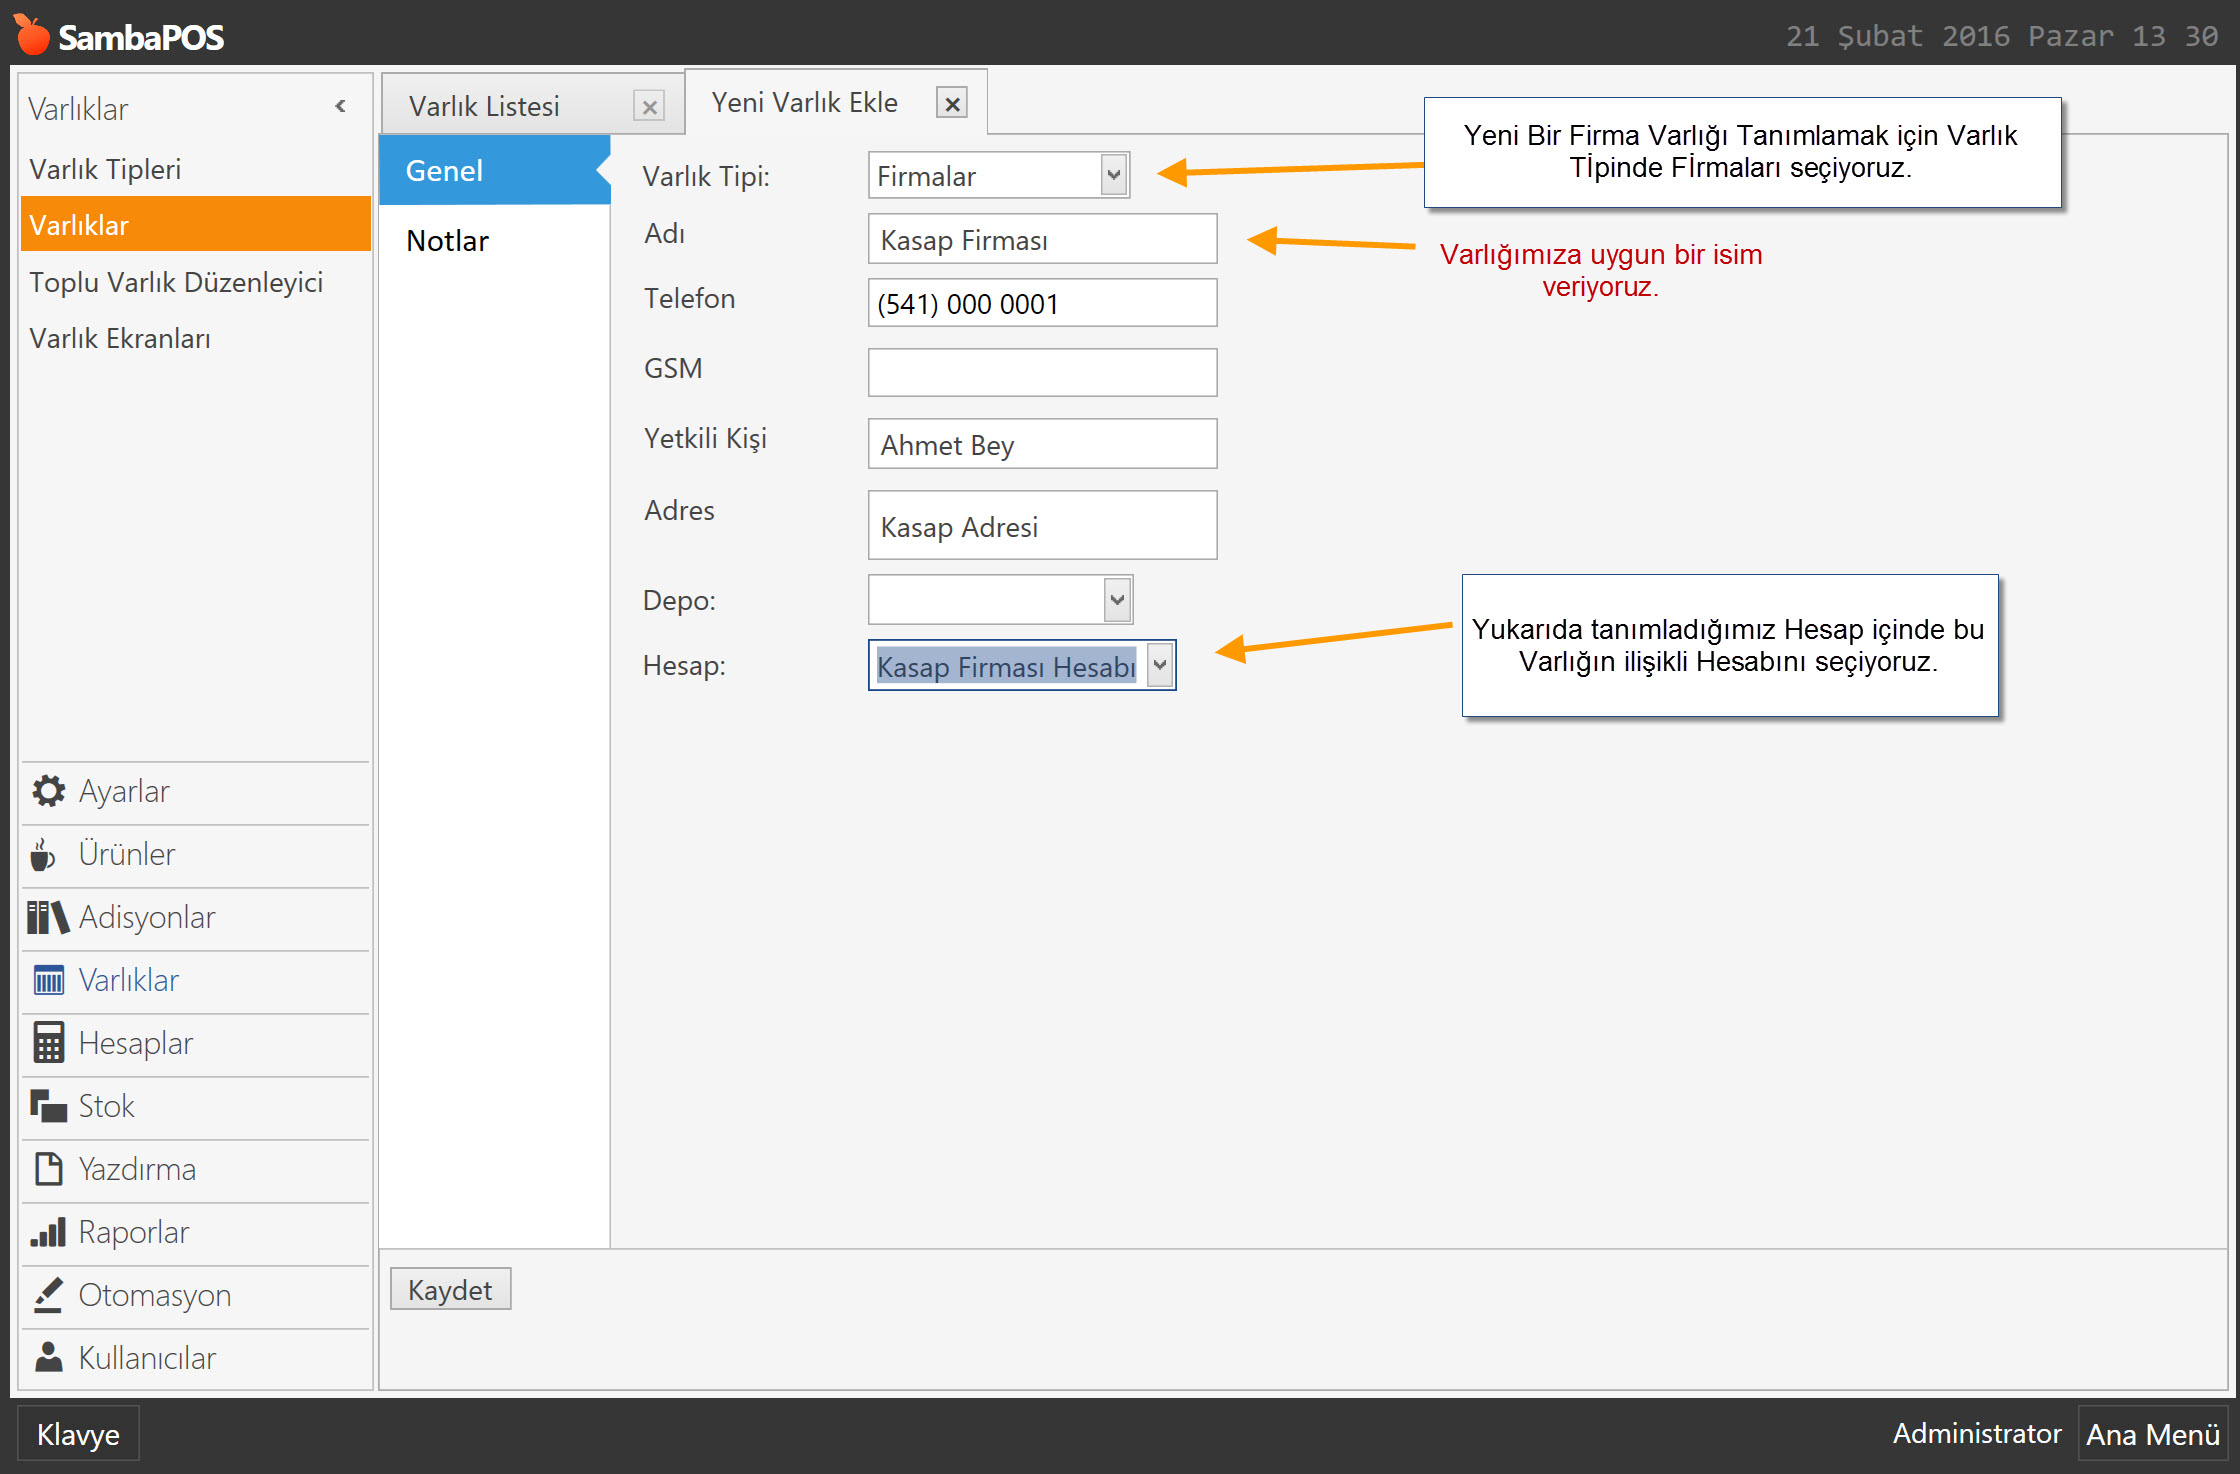The height and width of the screenshot is (1474, 2240).
Task: Click the Yazdırma document icon
Action: [x=48, y=1168]
